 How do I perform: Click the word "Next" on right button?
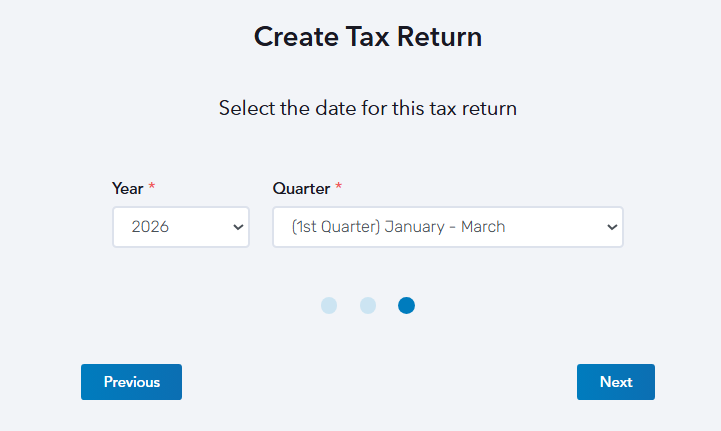(615, 382)
